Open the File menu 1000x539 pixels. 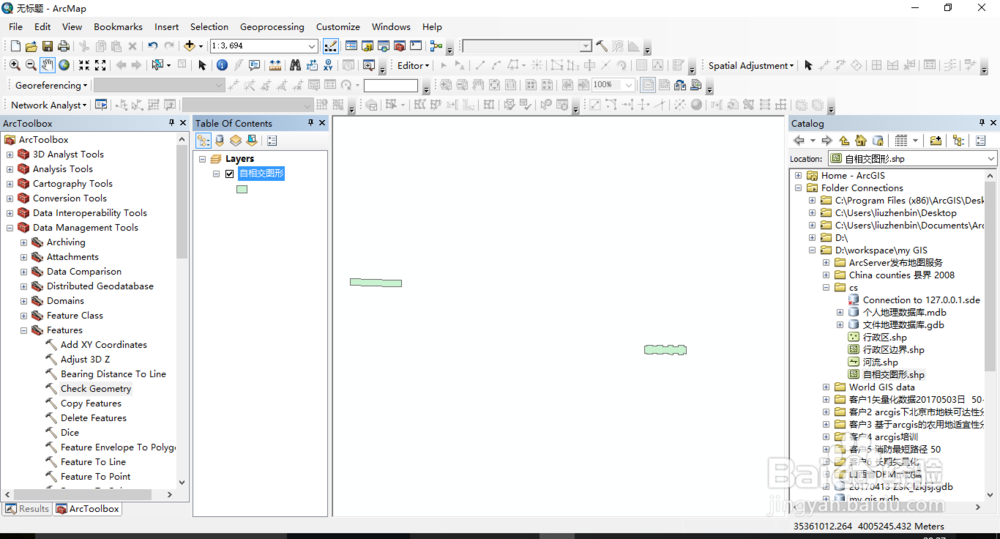pos(15,27)
